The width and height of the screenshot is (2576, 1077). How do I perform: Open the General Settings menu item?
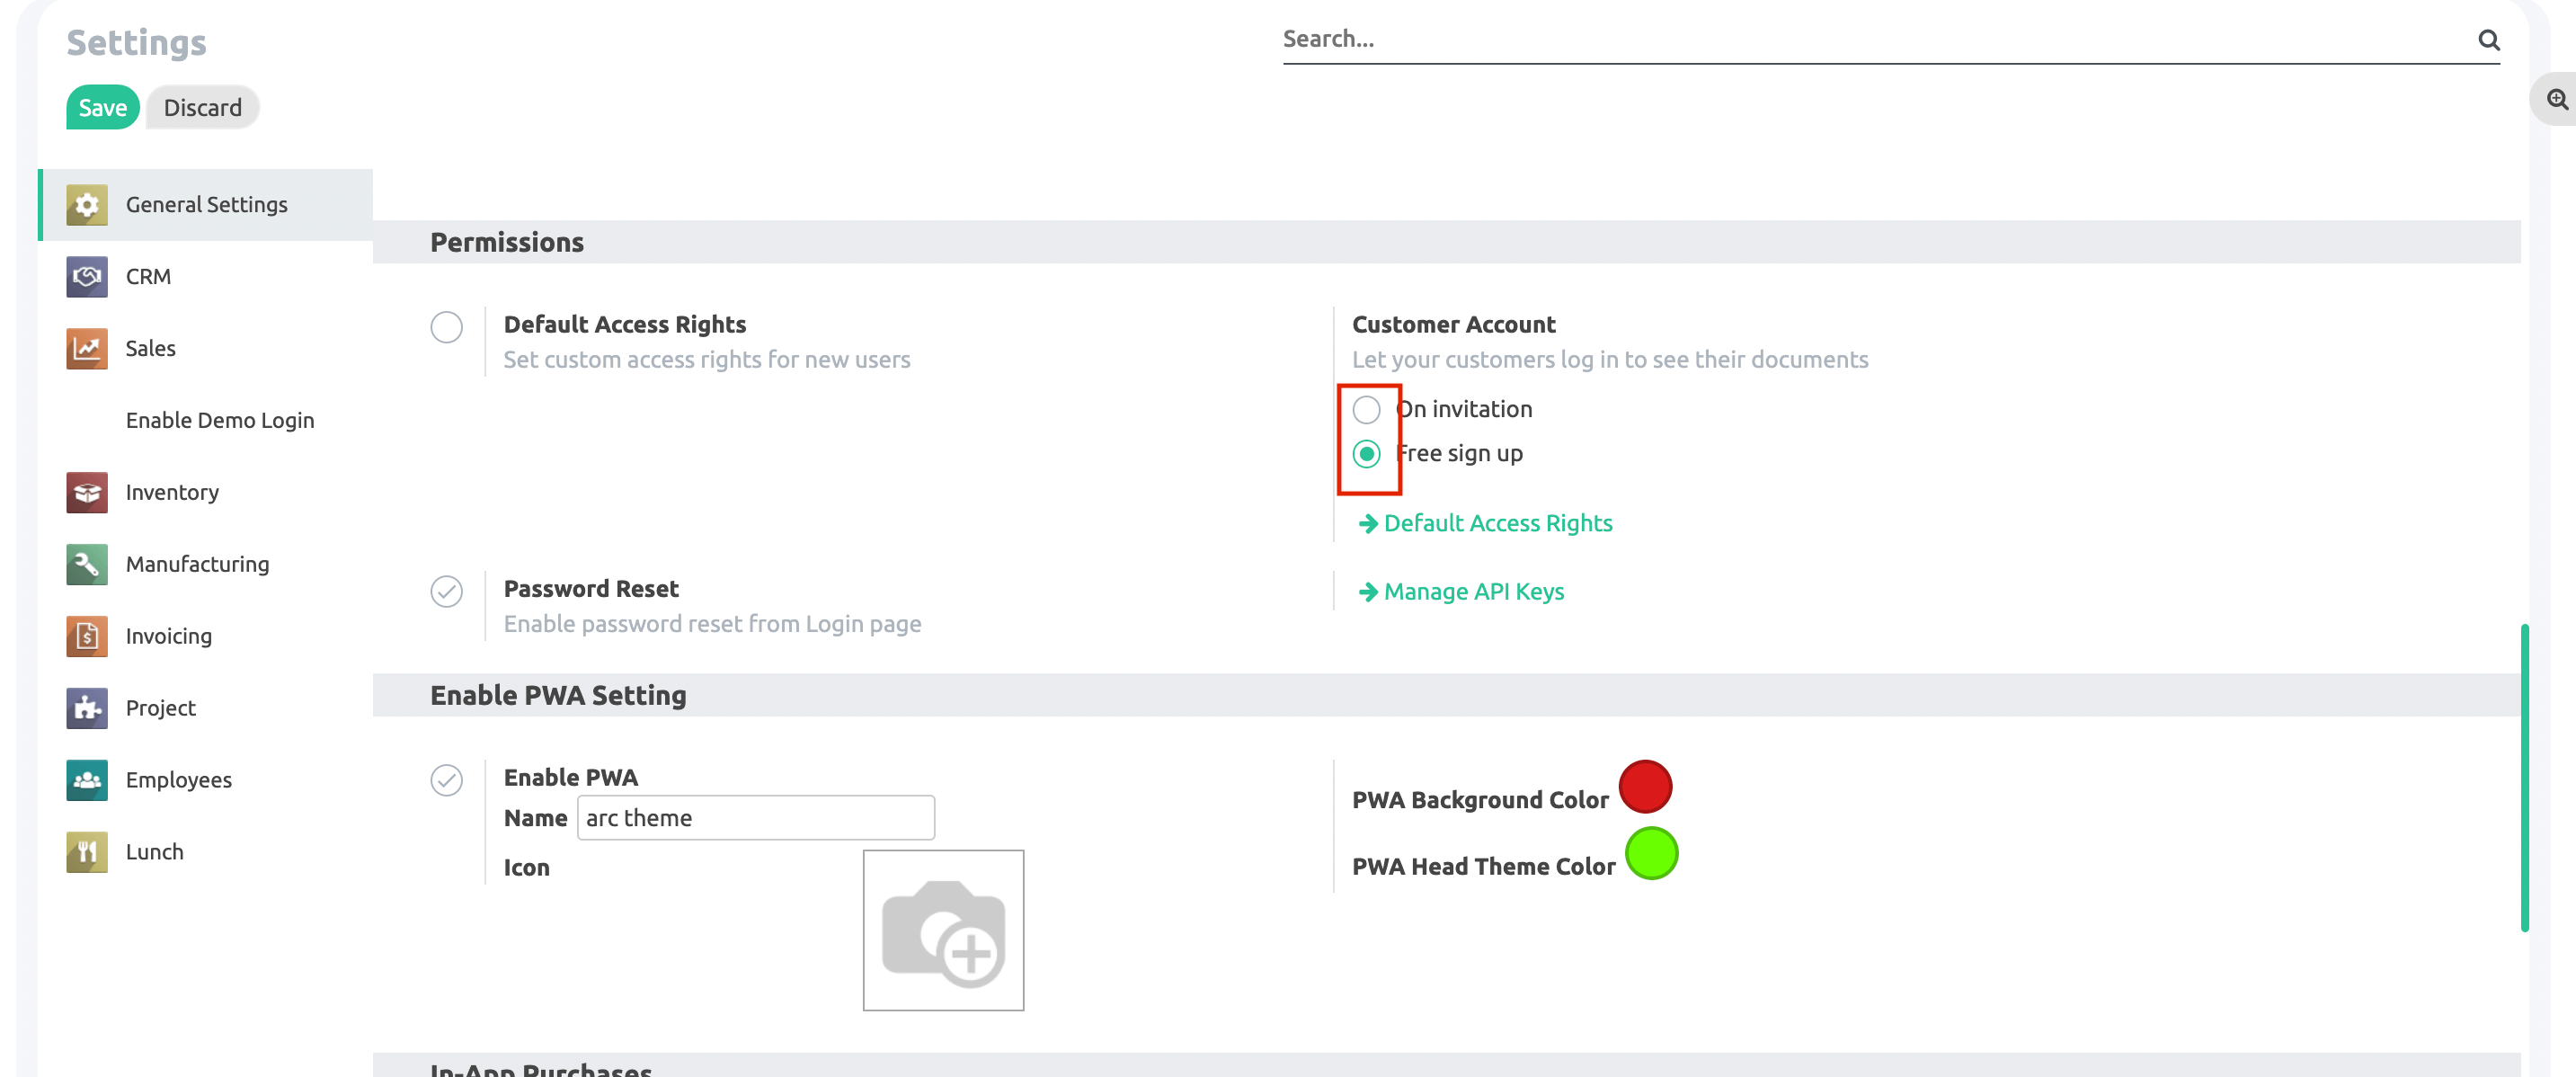(206, 205)
